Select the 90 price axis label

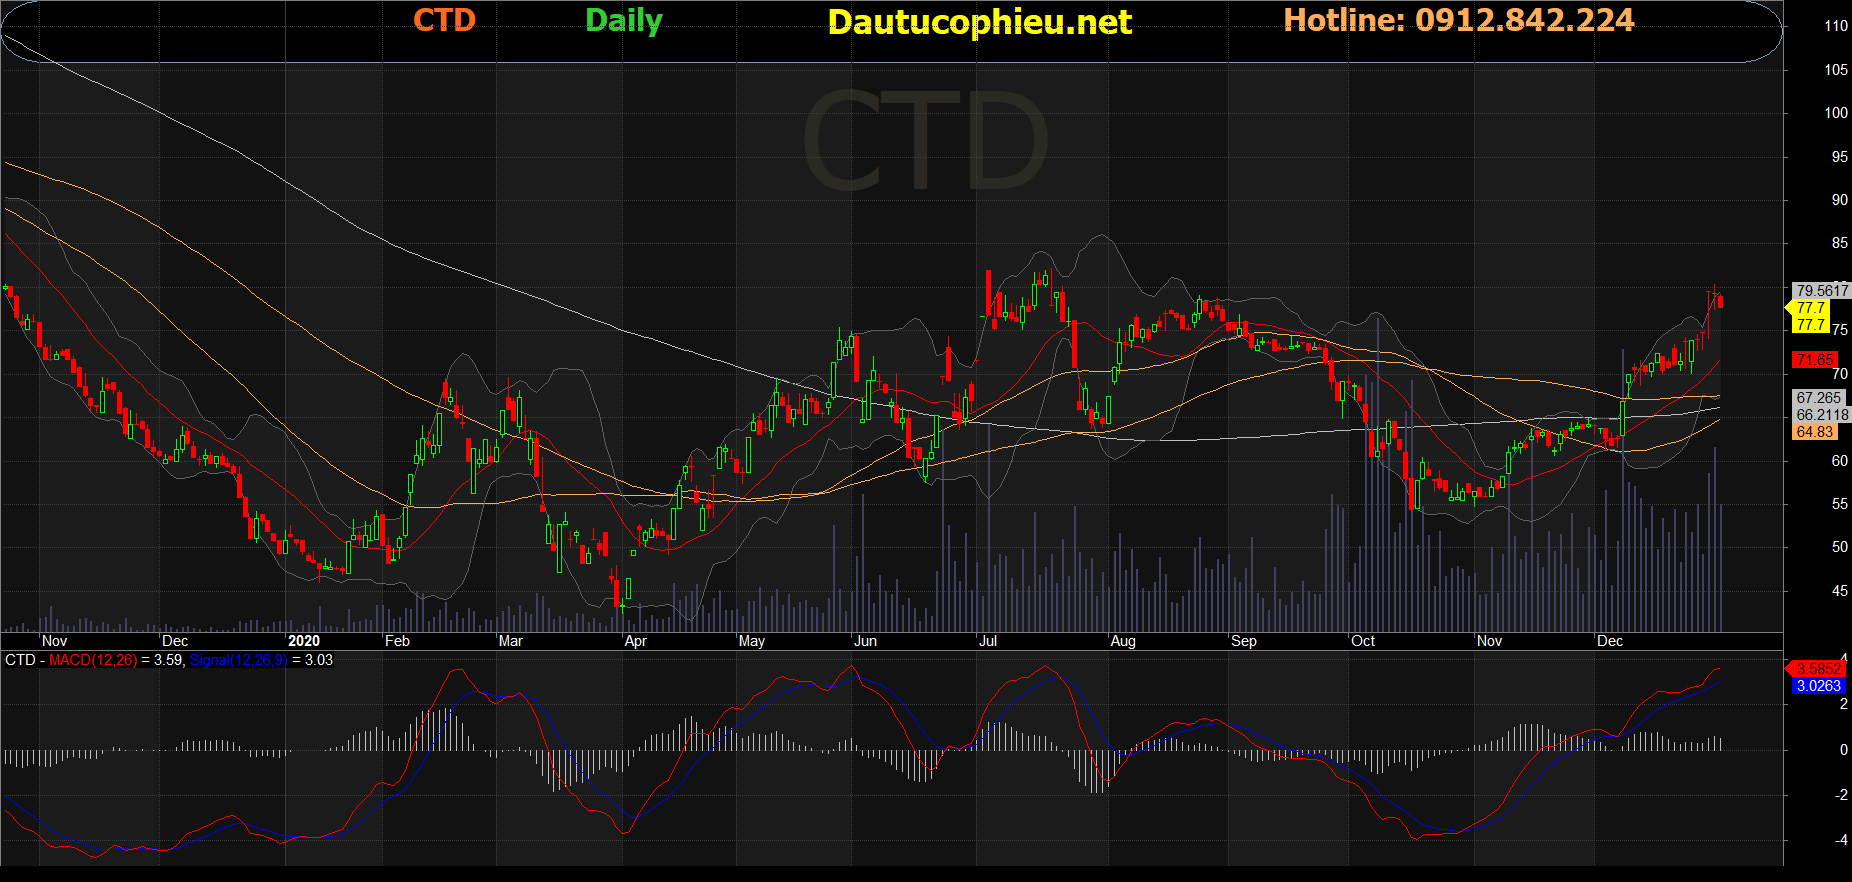point(1840,200)
